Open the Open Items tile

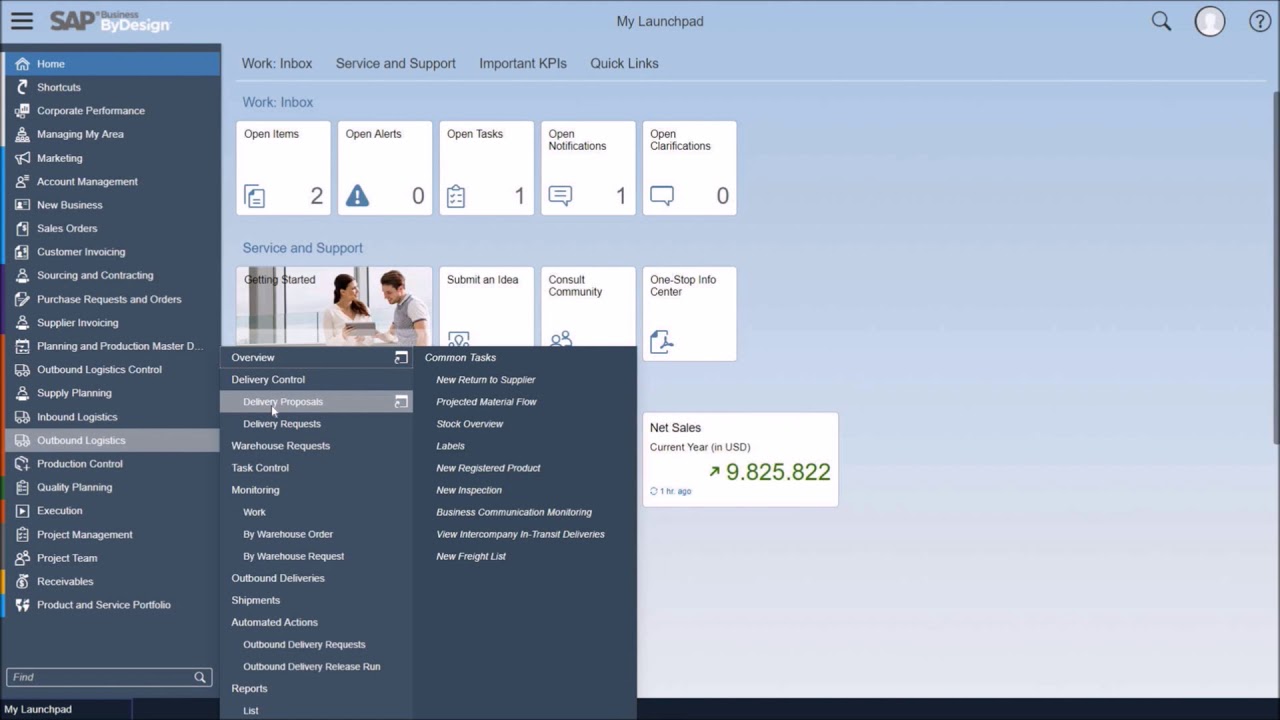coord(283,168)
